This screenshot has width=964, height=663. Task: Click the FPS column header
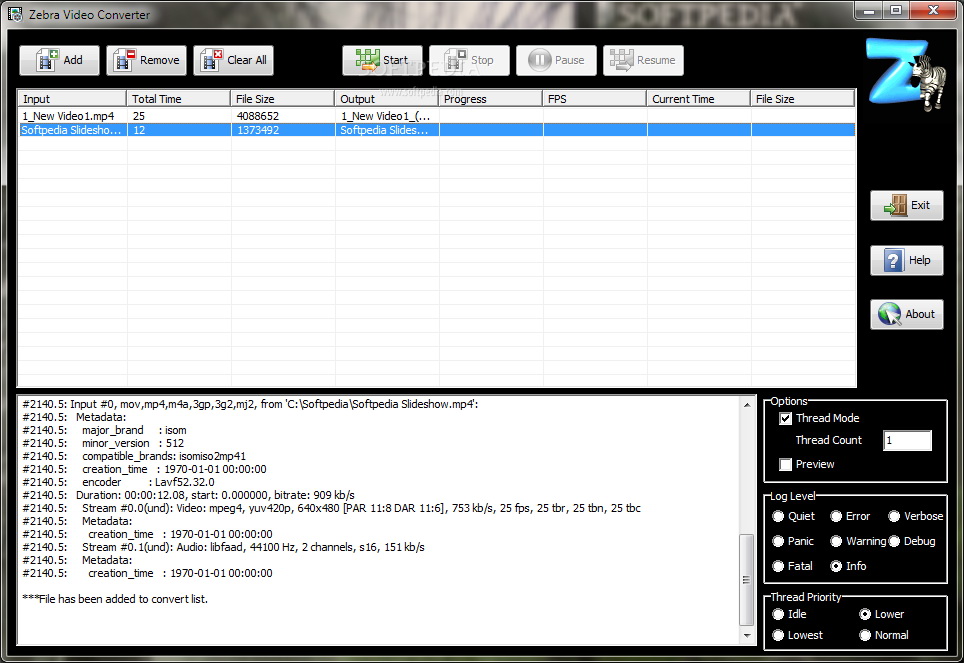(595, 98)
